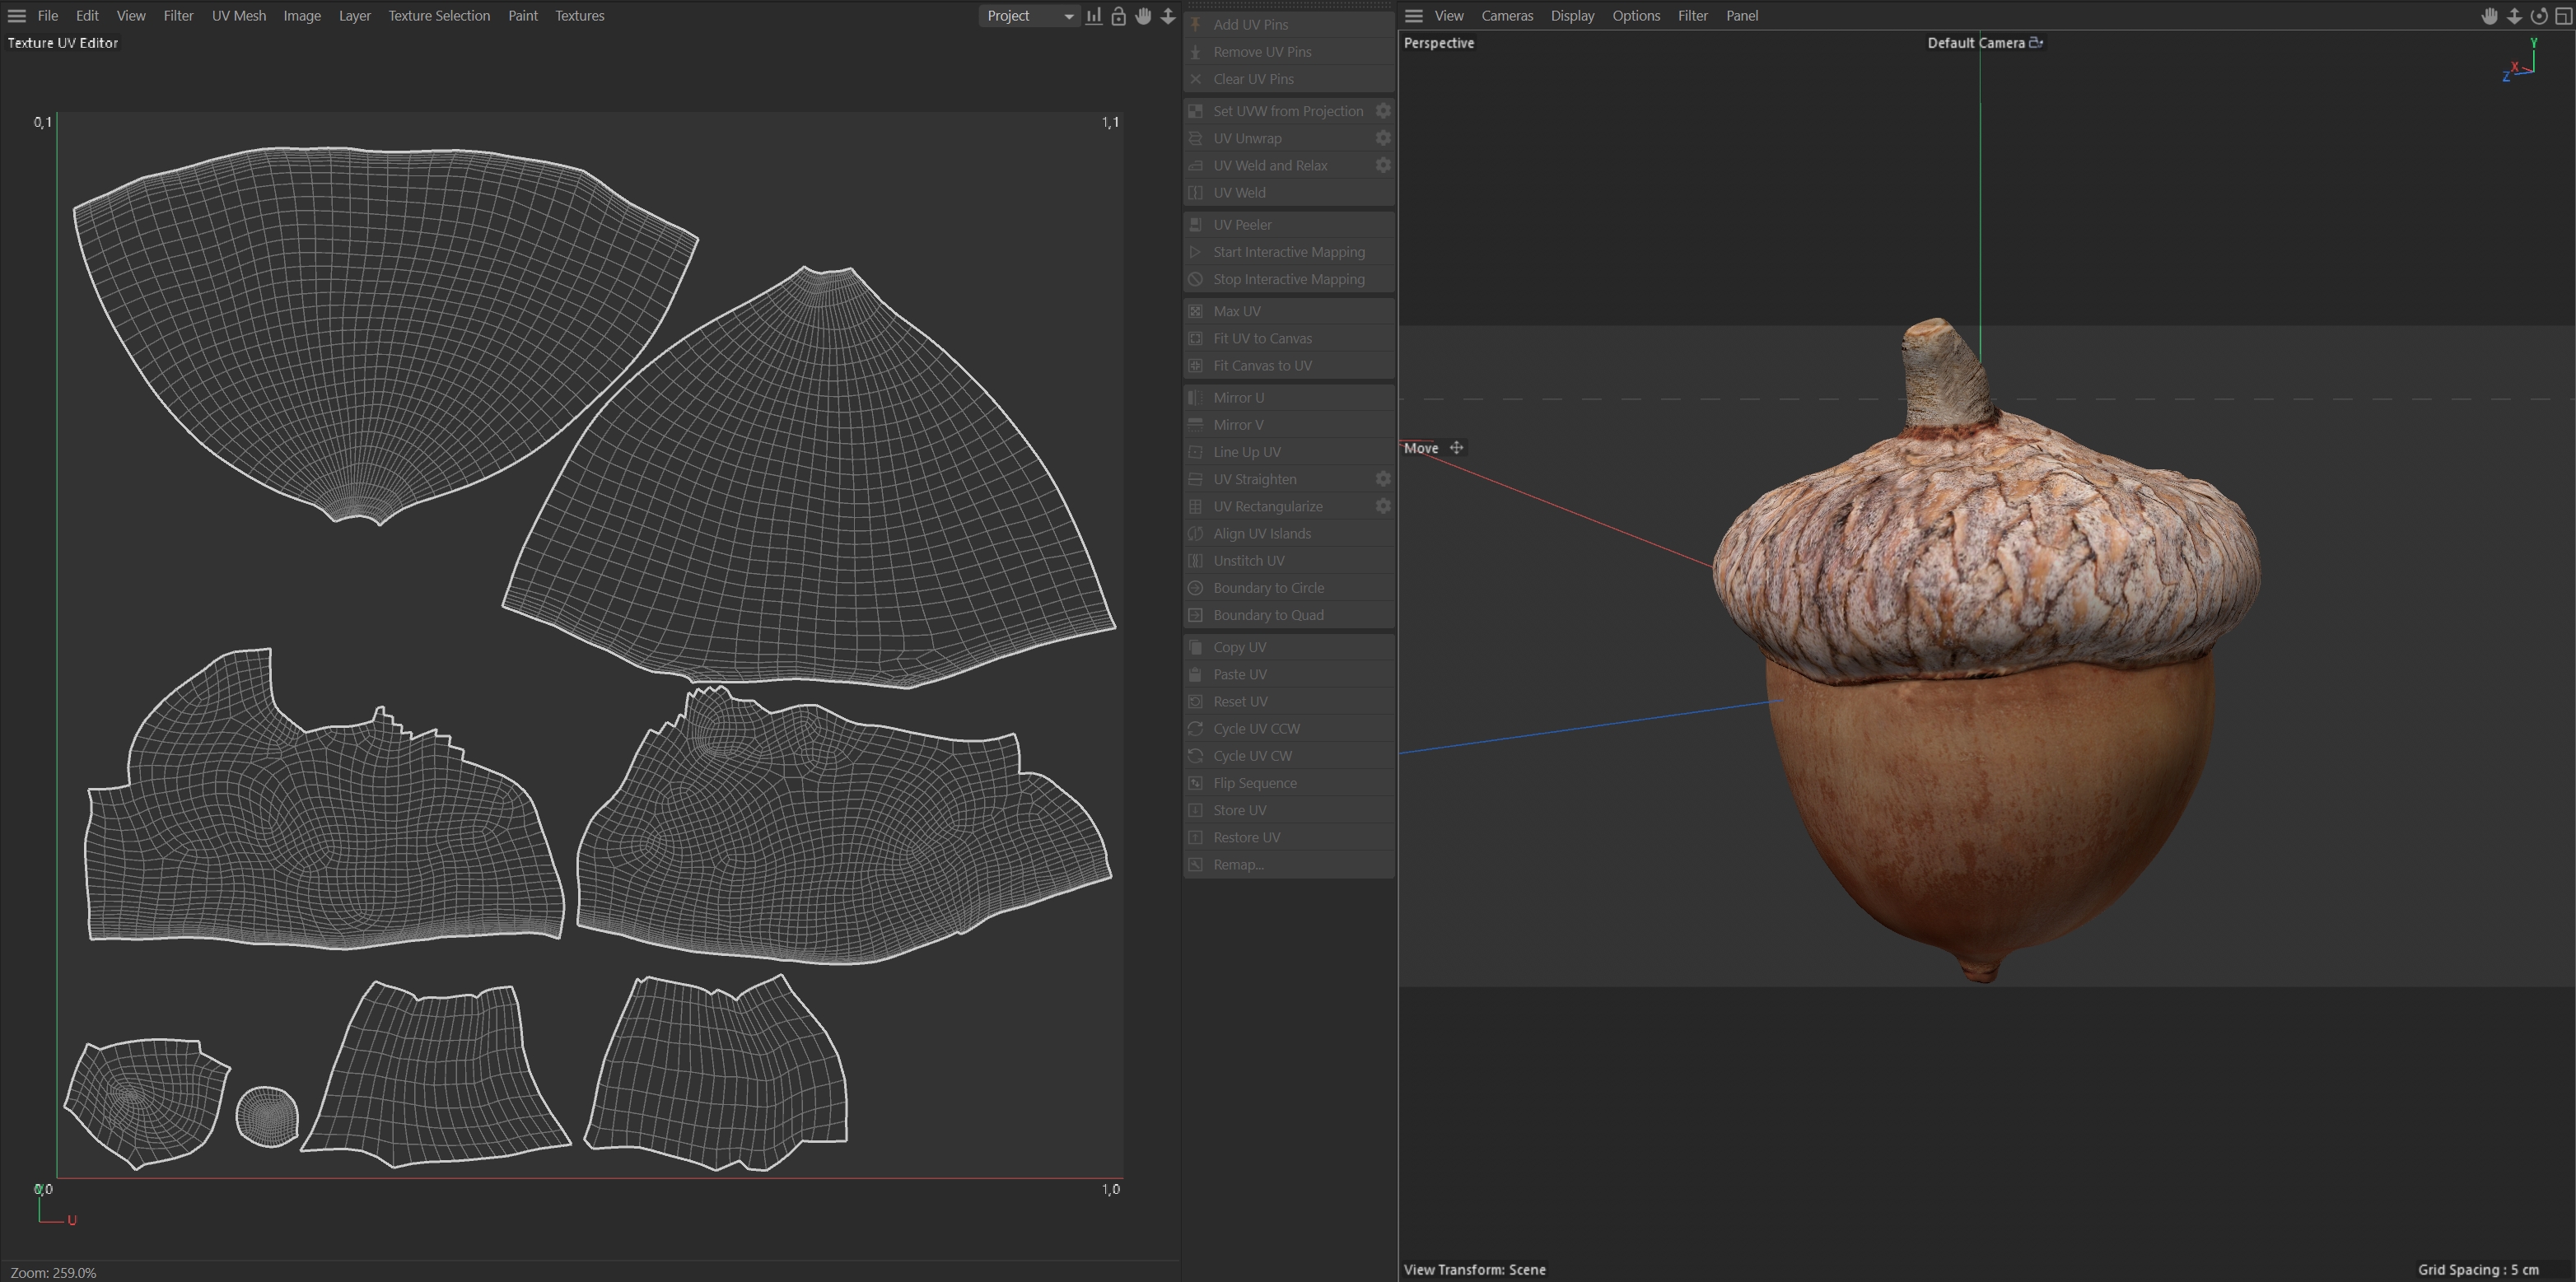Open Set UVW from Projection settings gear

tap(1383, 111)
